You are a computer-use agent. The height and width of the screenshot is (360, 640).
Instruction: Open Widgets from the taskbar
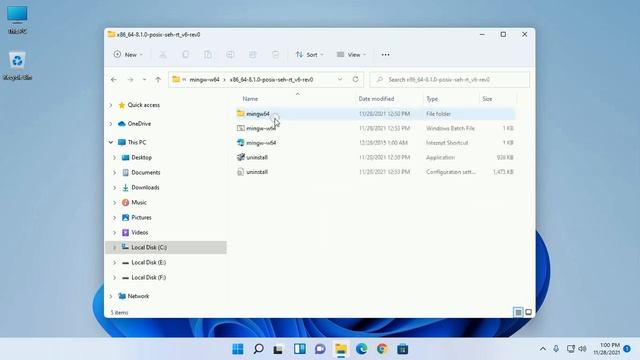[x=300, y=349]
